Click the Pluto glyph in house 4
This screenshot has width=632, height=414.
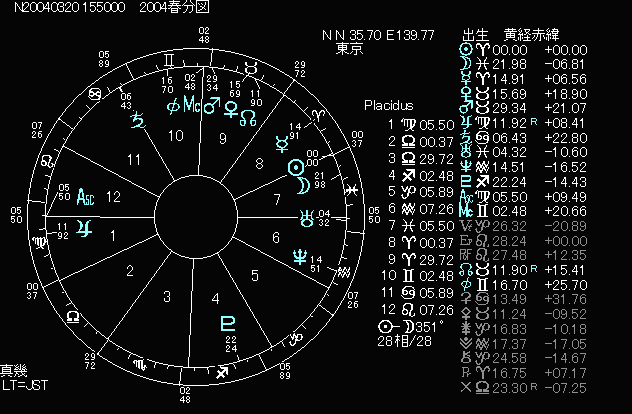pos(227,323)
